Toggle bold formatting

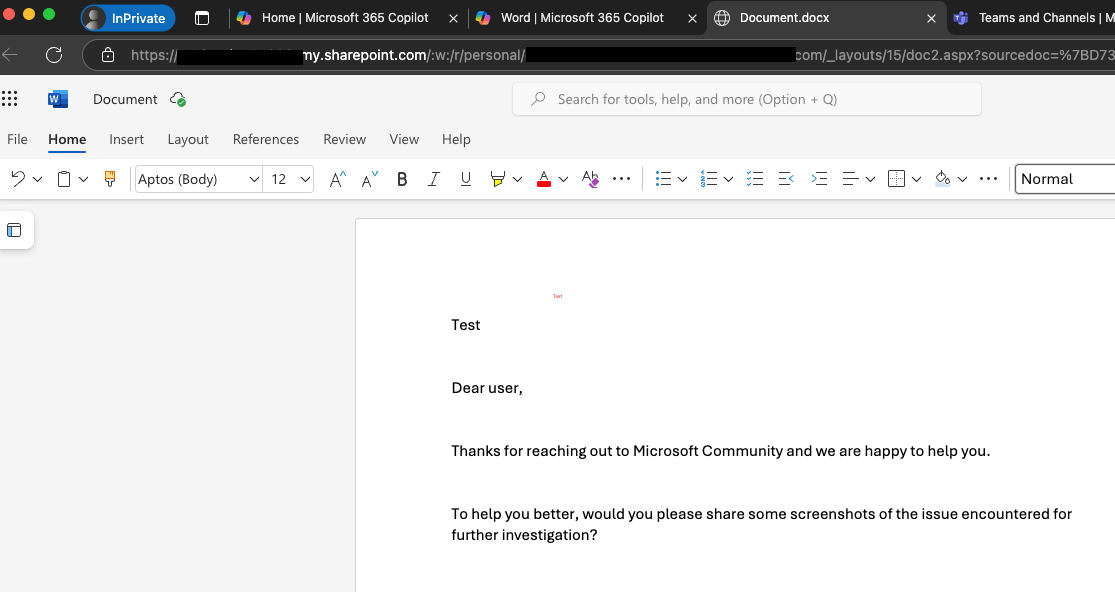401,179
